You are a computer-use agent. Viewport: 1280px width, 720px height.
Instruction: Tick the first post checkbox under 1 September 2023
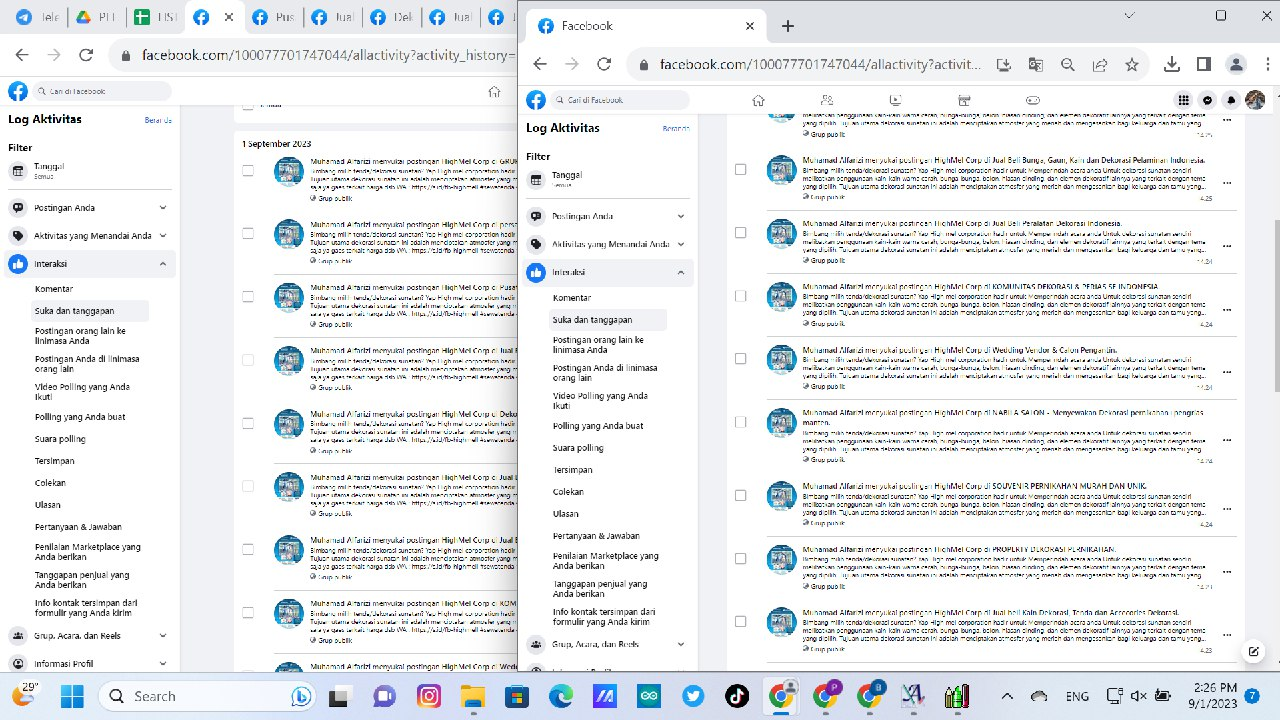point(248,171)
